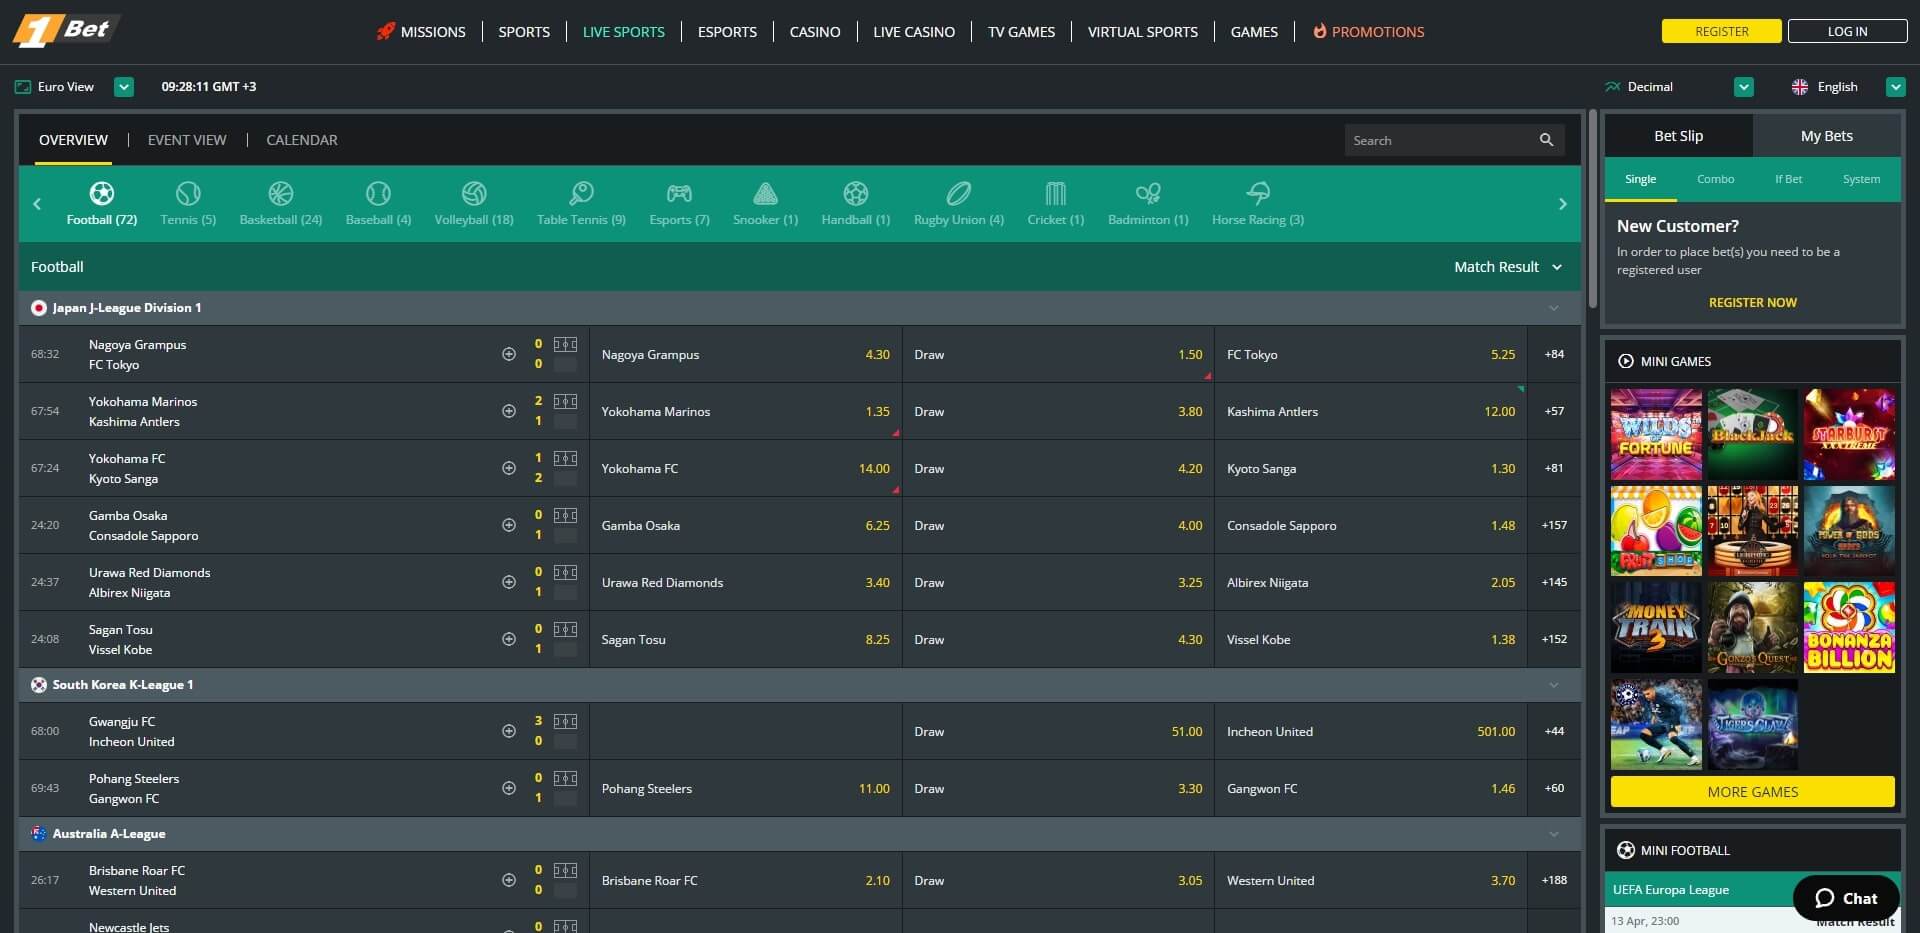This screenshot has width=1920, height=933.
Task: Open Live Casino in top navigation
Action: pyautogui.click(x=914, y=32)
